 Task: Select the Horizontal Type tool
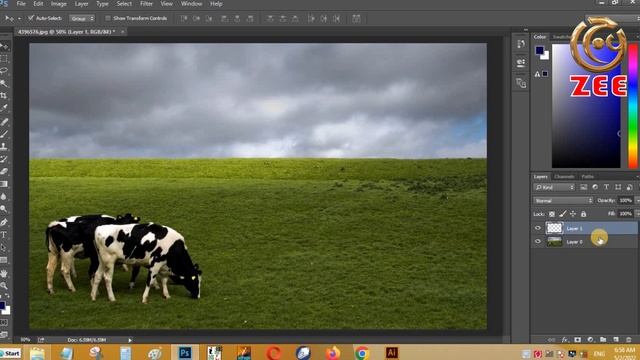(x=4, y=235)
